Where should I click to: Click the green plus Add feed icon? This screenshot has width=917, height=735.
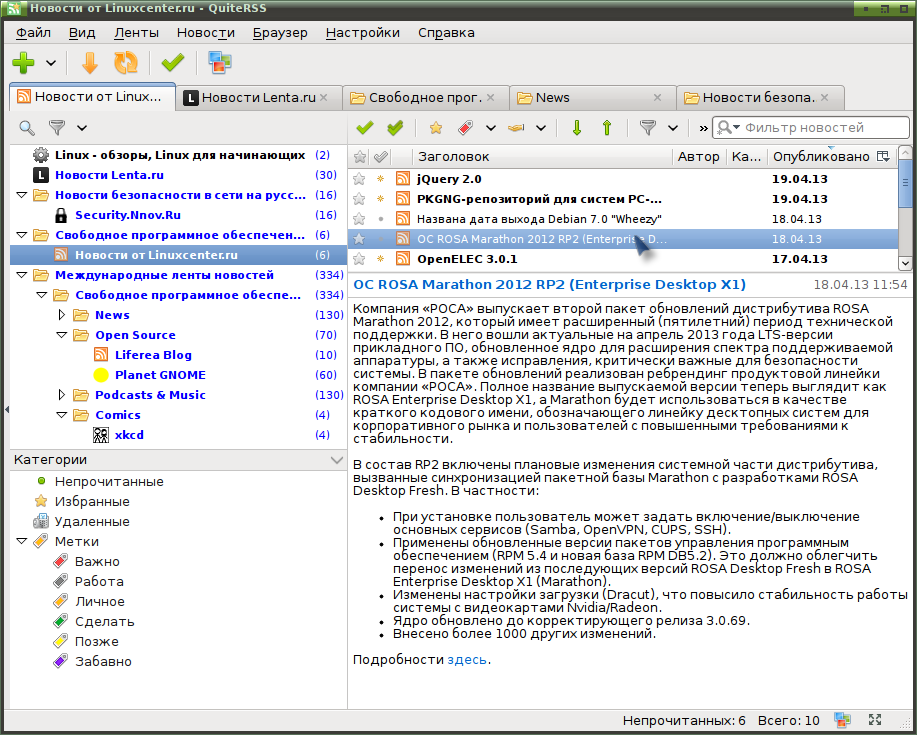tap(23, 63)
